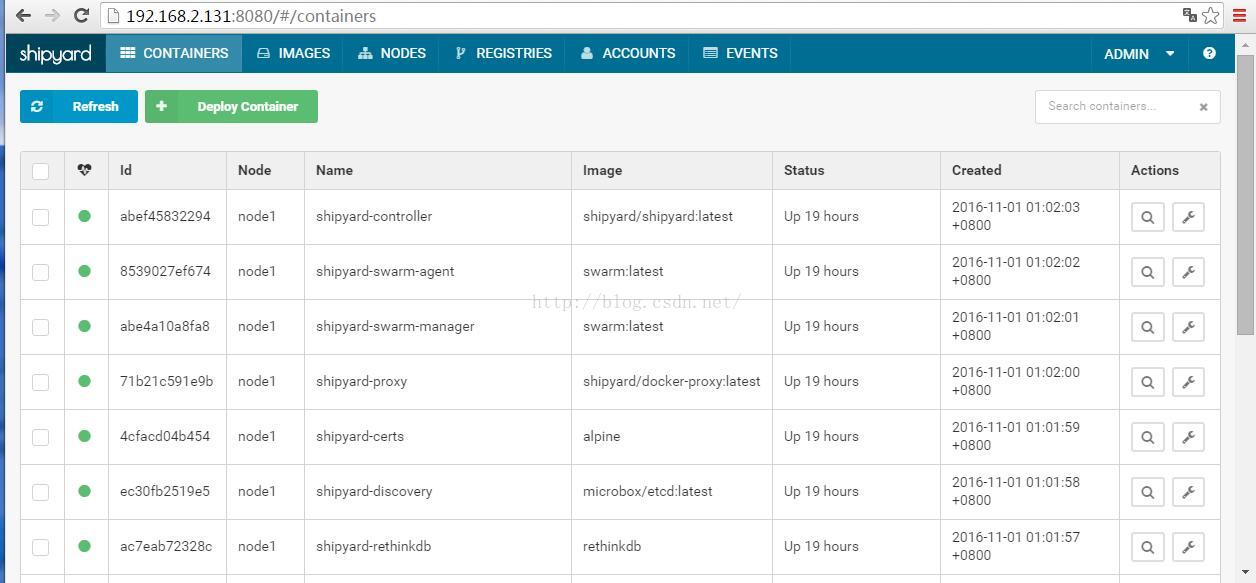Check the box for shipyard-swarm-manager

tap(41, 327)
